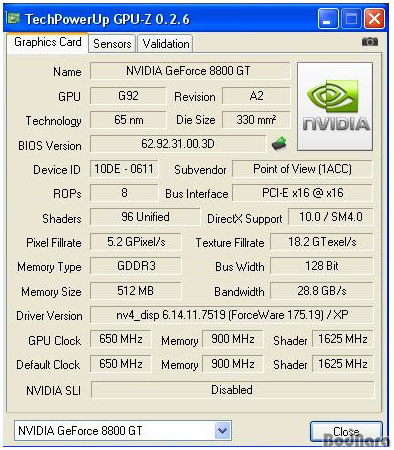Click the Name field showing GeForce 8800 GT
The height and width of the screenshot is (450, 394).
click(x=190, y=71)
